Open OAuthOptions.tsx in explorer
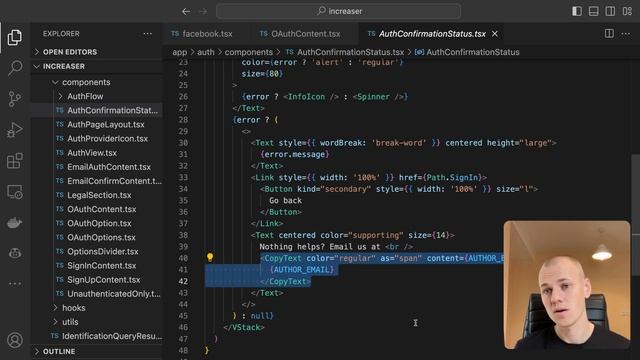640x360 pixels. pyautogui.click(x=97, y=237)
